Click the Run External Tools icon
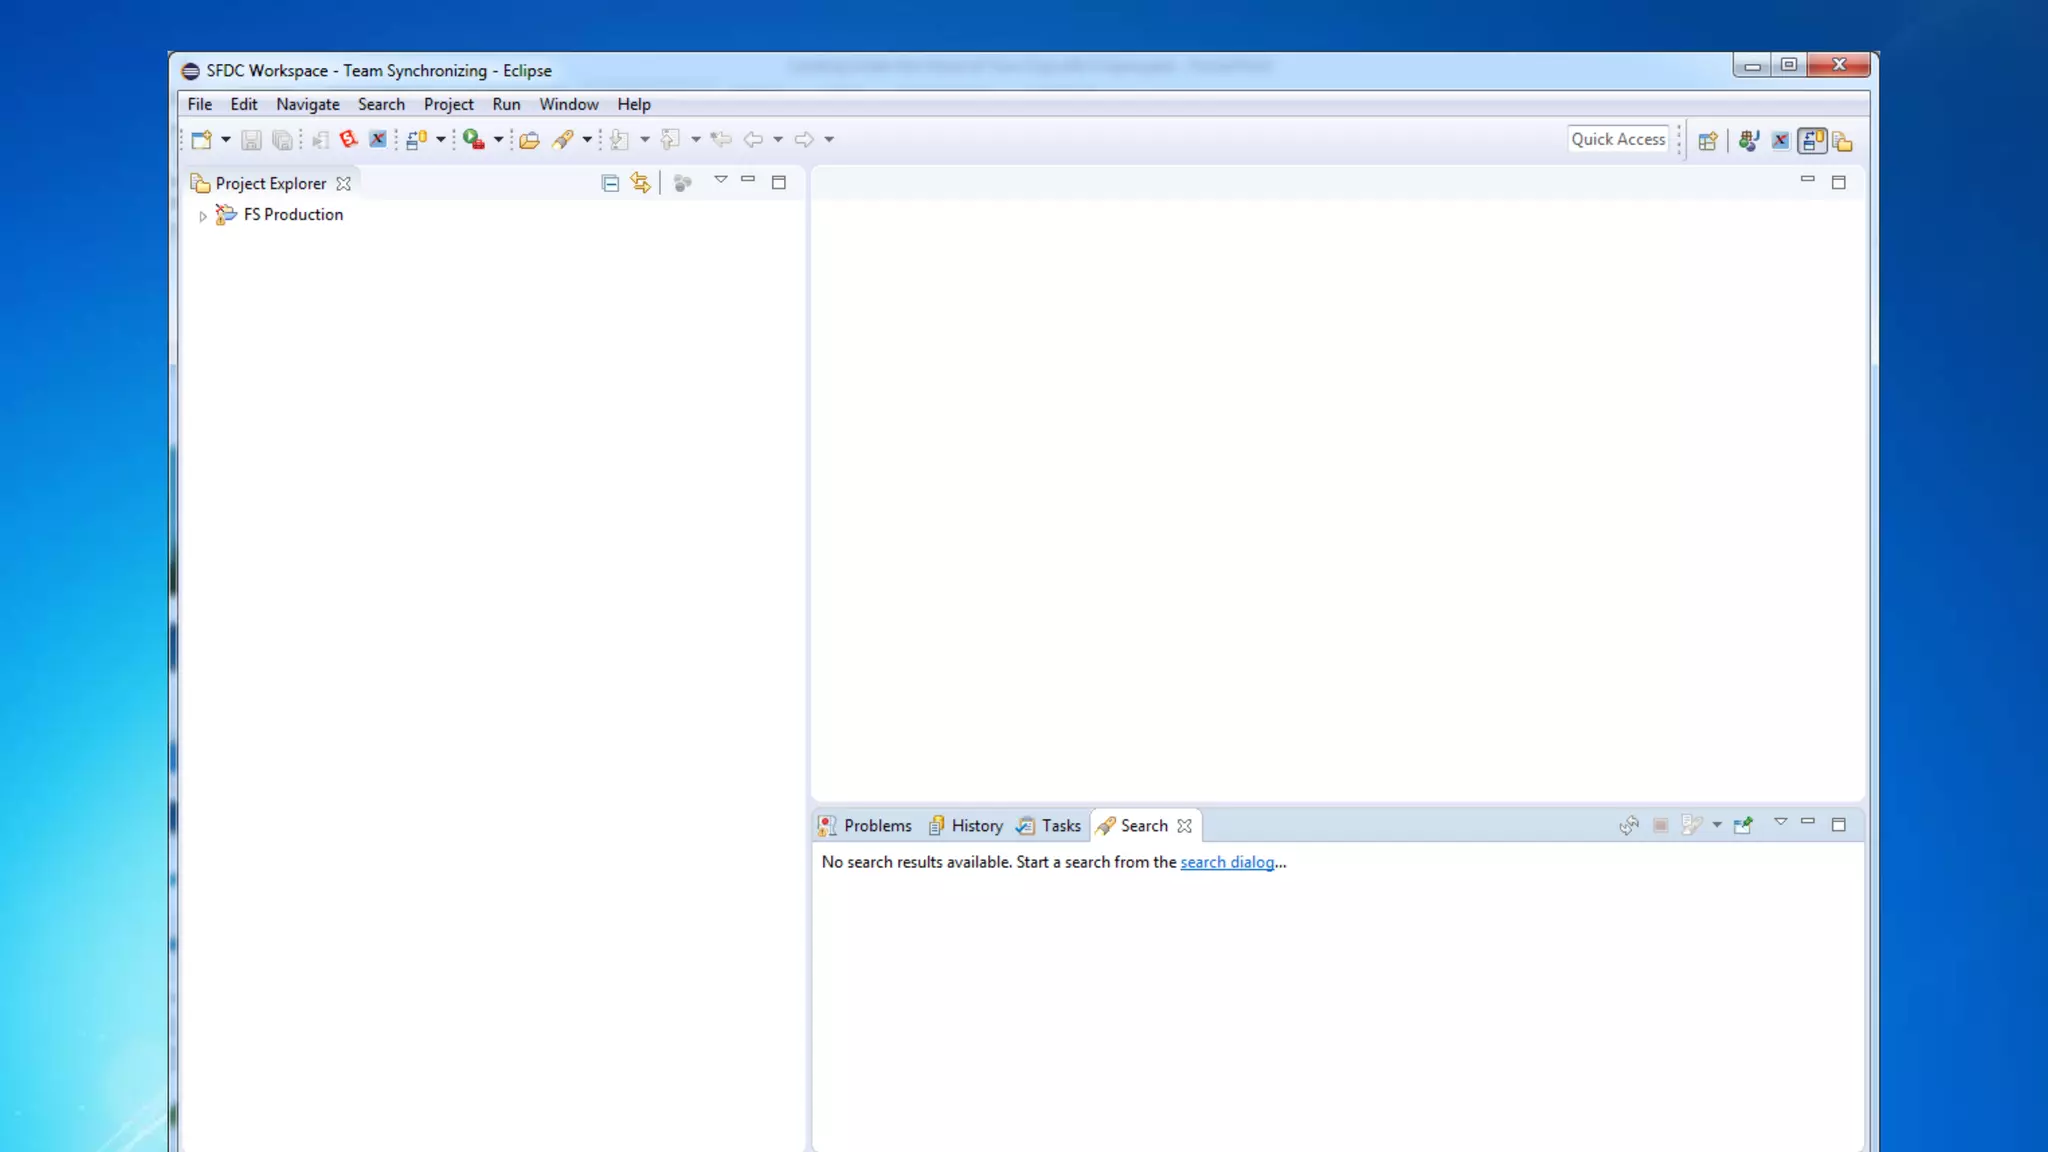2048x1152 pixels. pyautogui.click(x=474, y=140)
